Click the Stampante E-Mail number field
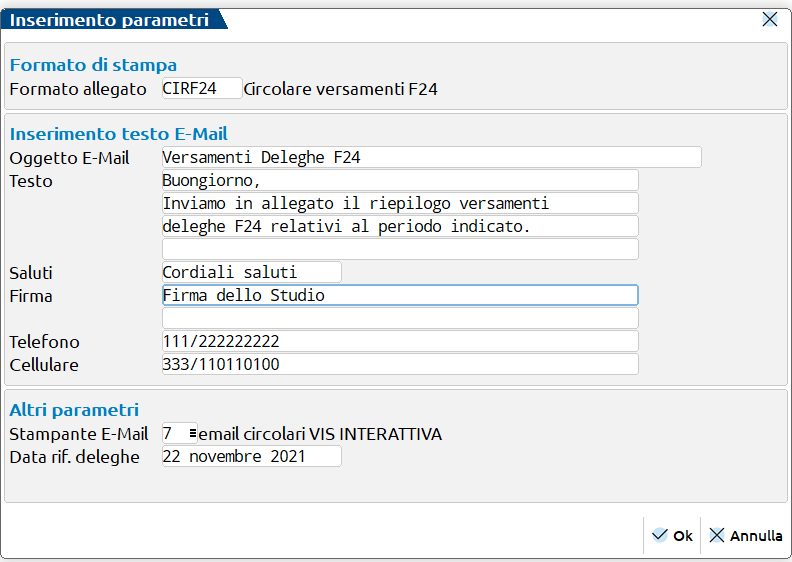 [x=173, y=434]
